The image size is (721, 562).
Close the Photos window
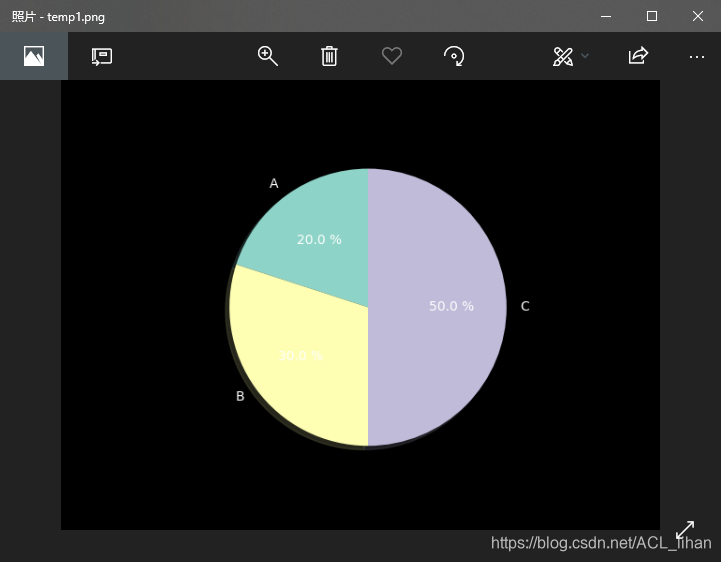point(698,16)
